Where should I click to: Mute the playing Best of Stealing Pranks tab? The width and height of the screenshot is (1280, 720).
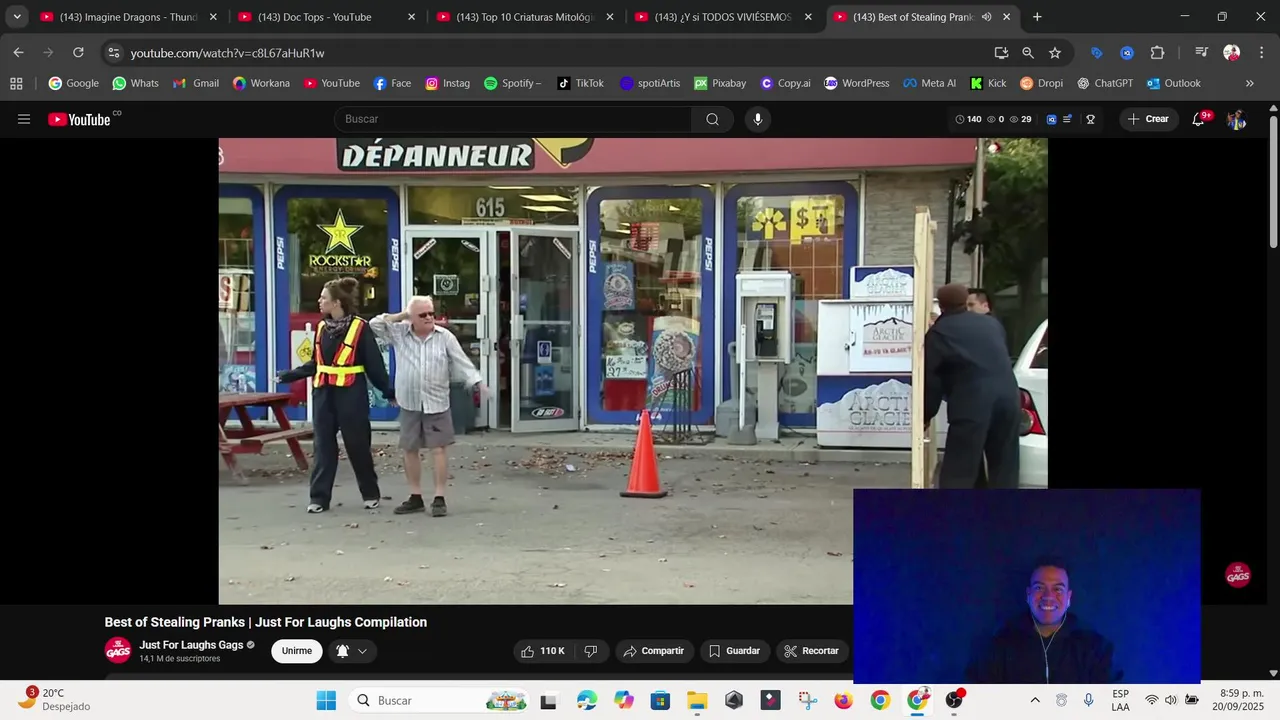point(987,17)
